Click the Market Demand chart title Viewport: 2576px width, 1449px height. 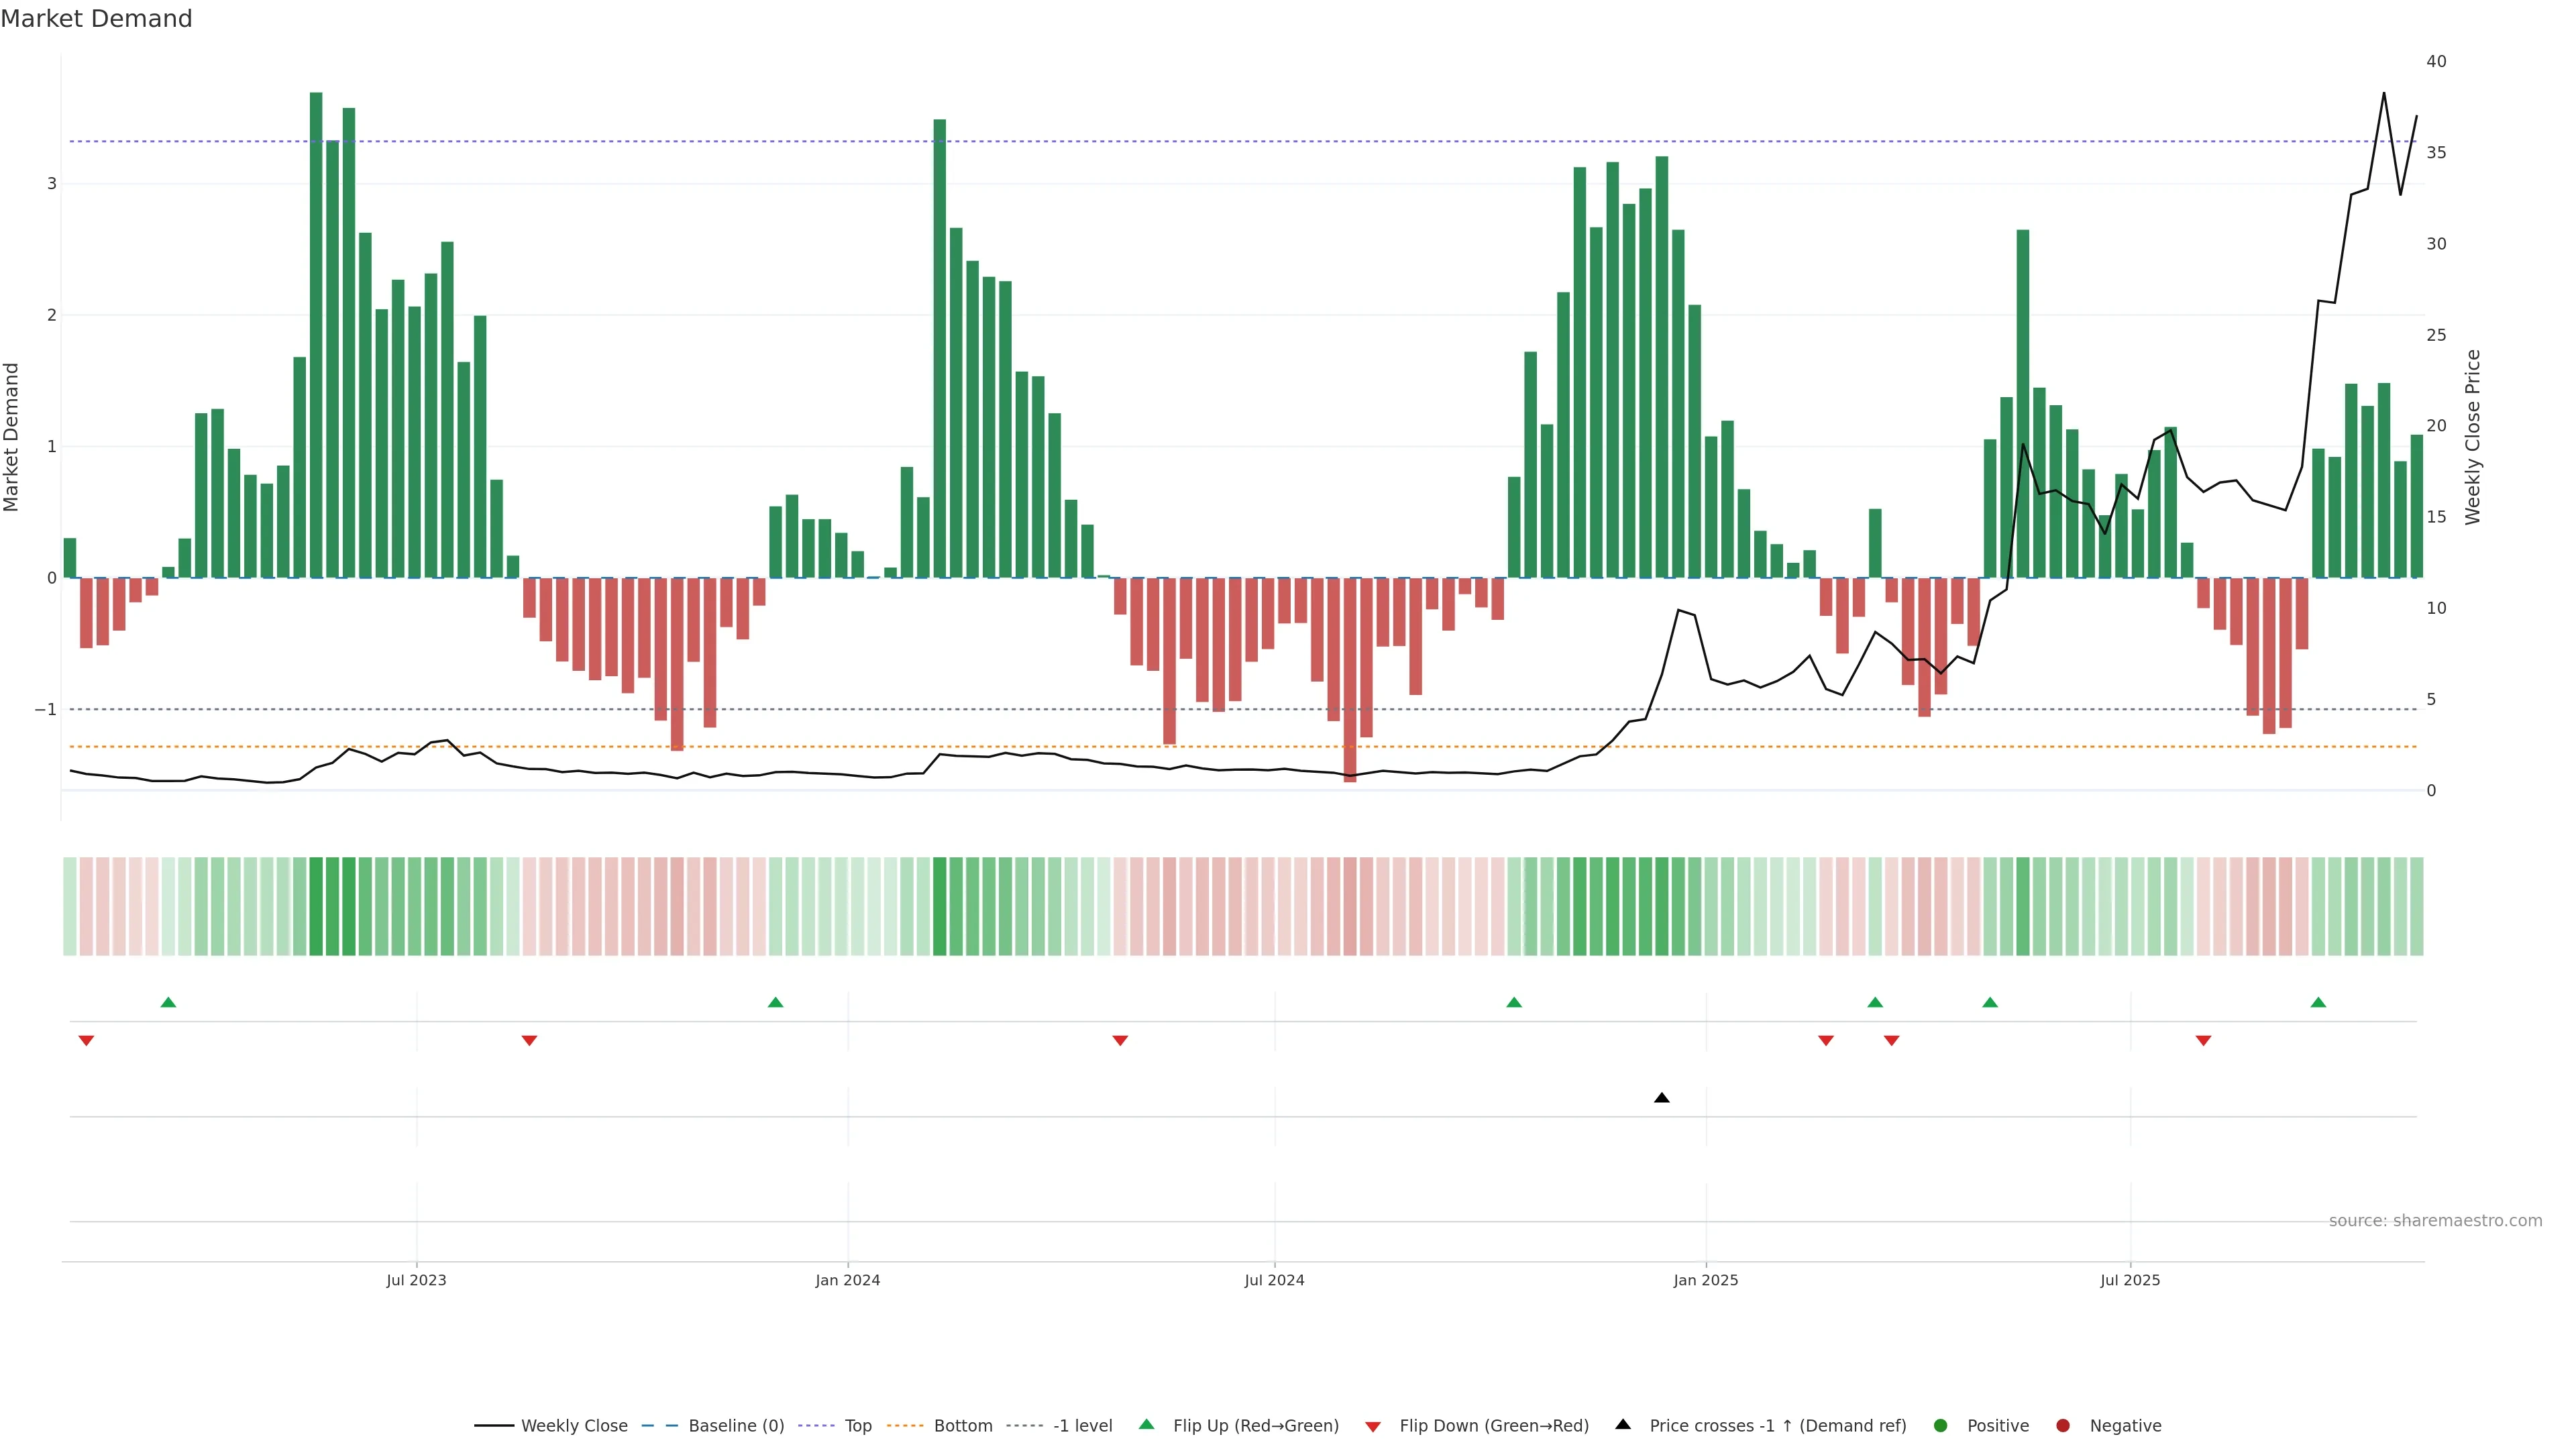coord(96,19)
